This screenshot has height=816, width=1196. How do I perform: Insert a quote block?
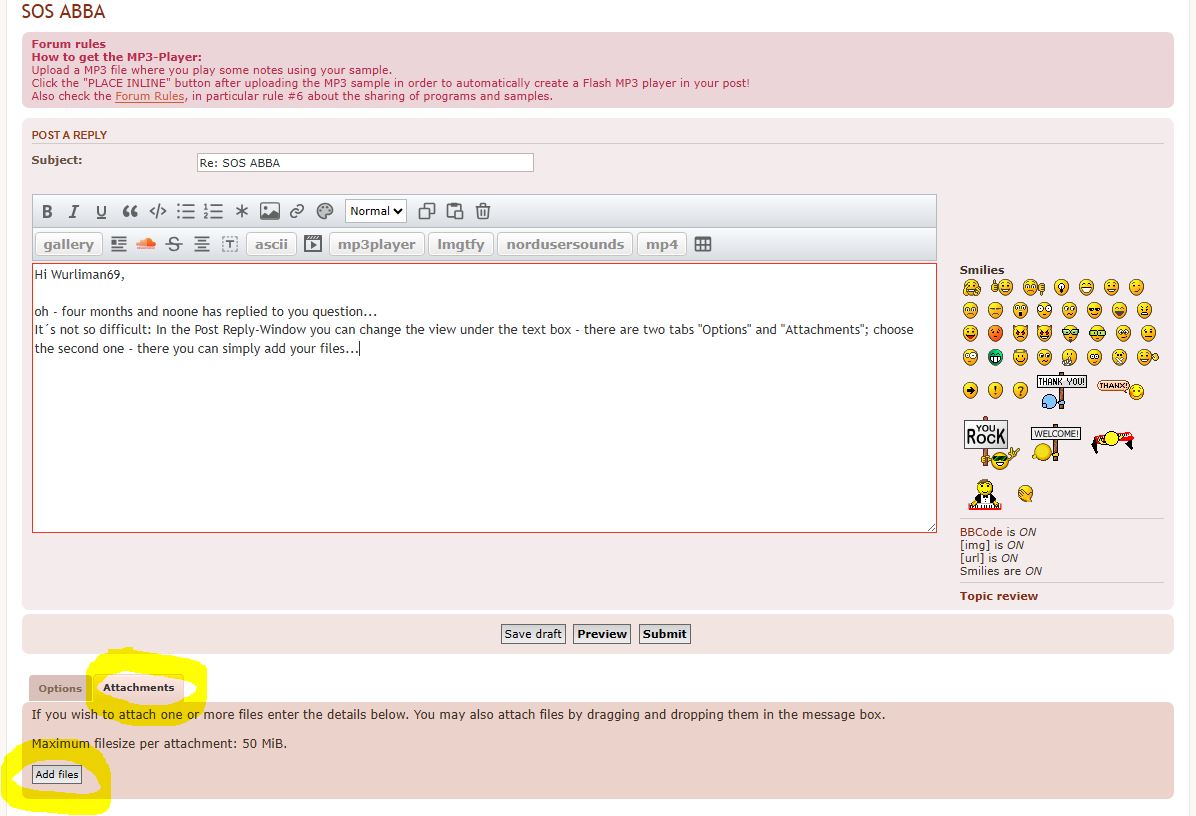click(x=128, y=211)
